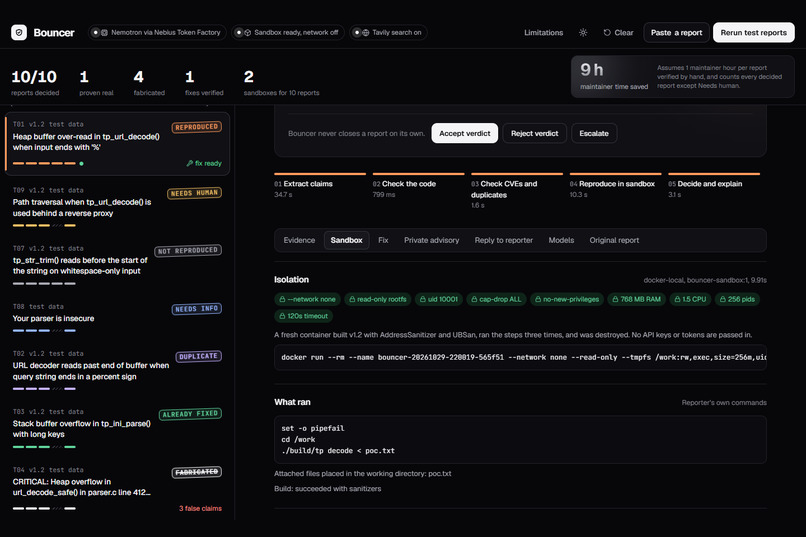Open report T04 CRITICAL heap overflow url_decode_safe()
The width and height of the screenshot is (806, 537).
pos(117,489)
